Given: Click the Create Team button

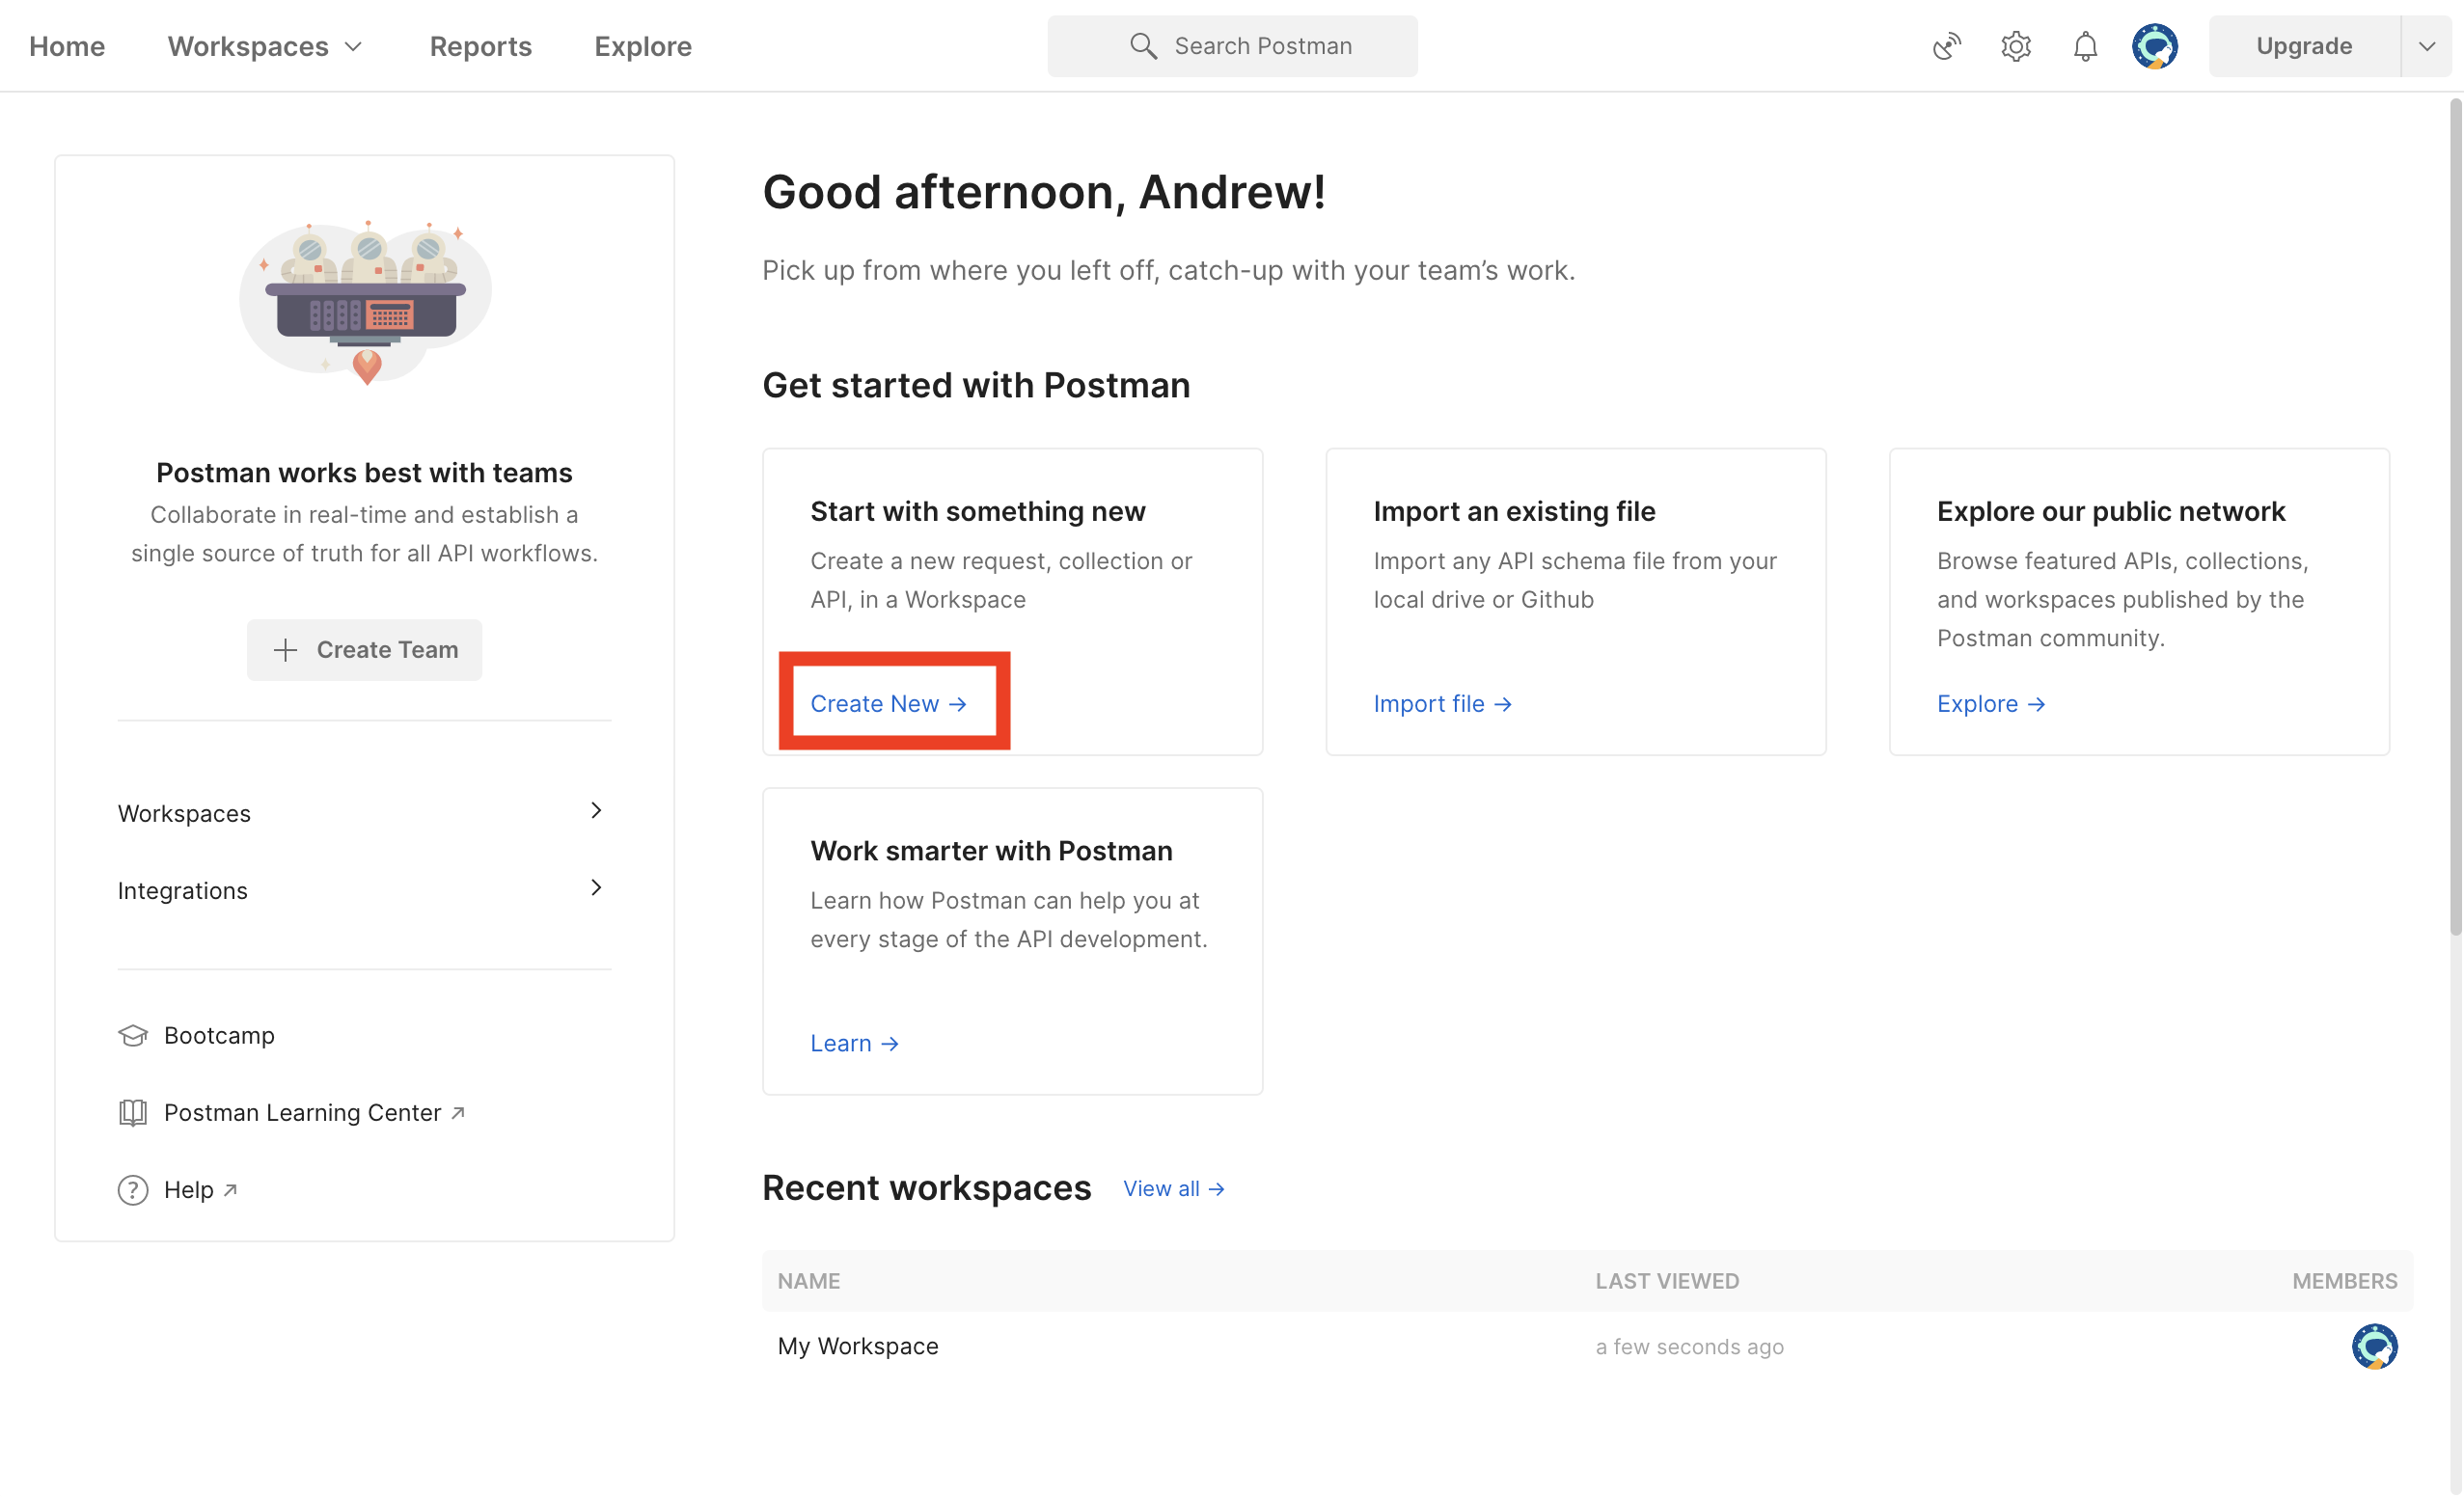Looking at the screenshot, I should [364, 650].
